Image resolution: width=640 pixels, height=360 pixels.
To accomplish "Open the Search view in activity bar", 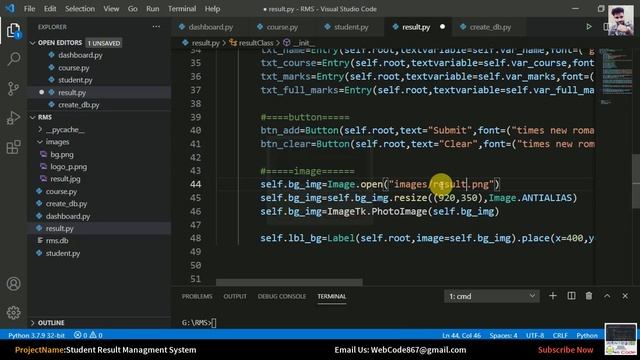I will pos(13,59).
